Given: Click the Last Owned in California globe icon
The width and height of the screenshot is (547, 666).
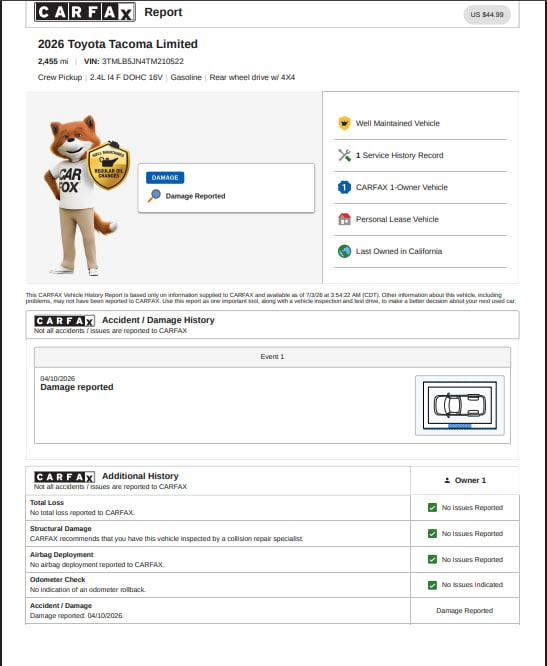Looking at the screenshot, I should pos(344,251).
